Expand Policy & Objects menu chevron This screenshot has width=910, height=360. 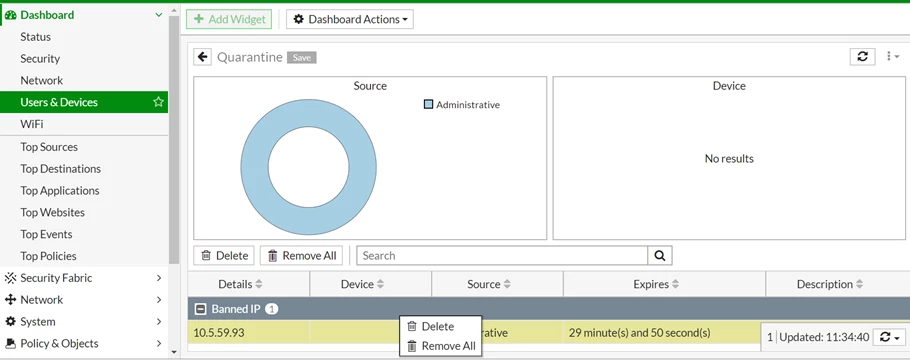[159, 344]
